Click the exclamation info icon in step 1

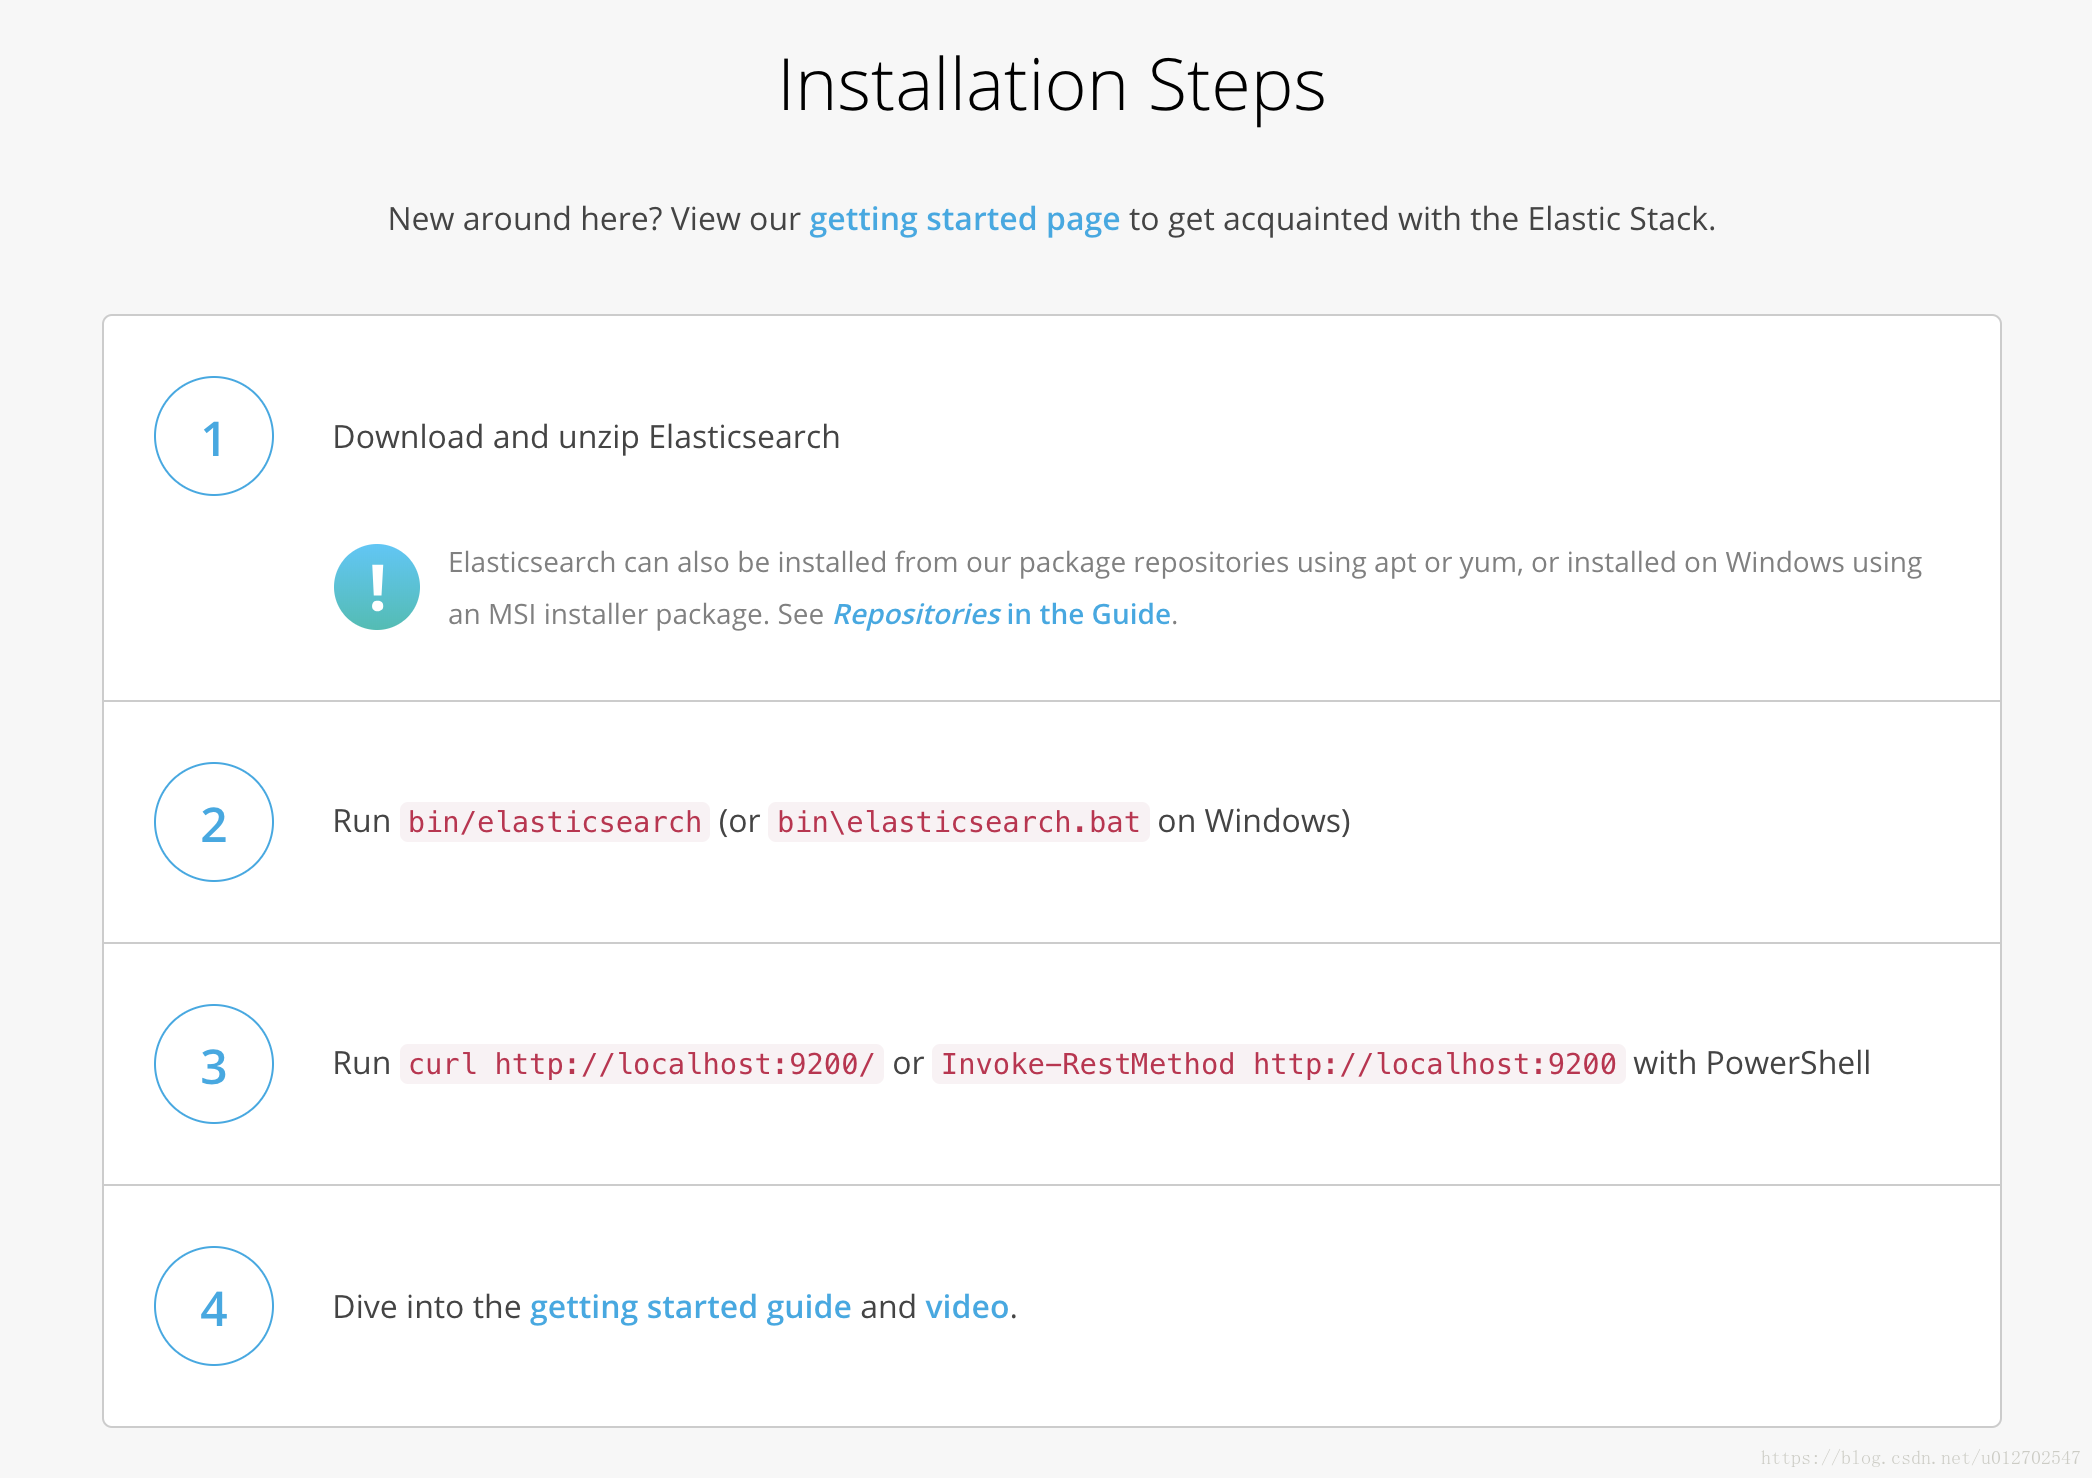pos(377,587)
